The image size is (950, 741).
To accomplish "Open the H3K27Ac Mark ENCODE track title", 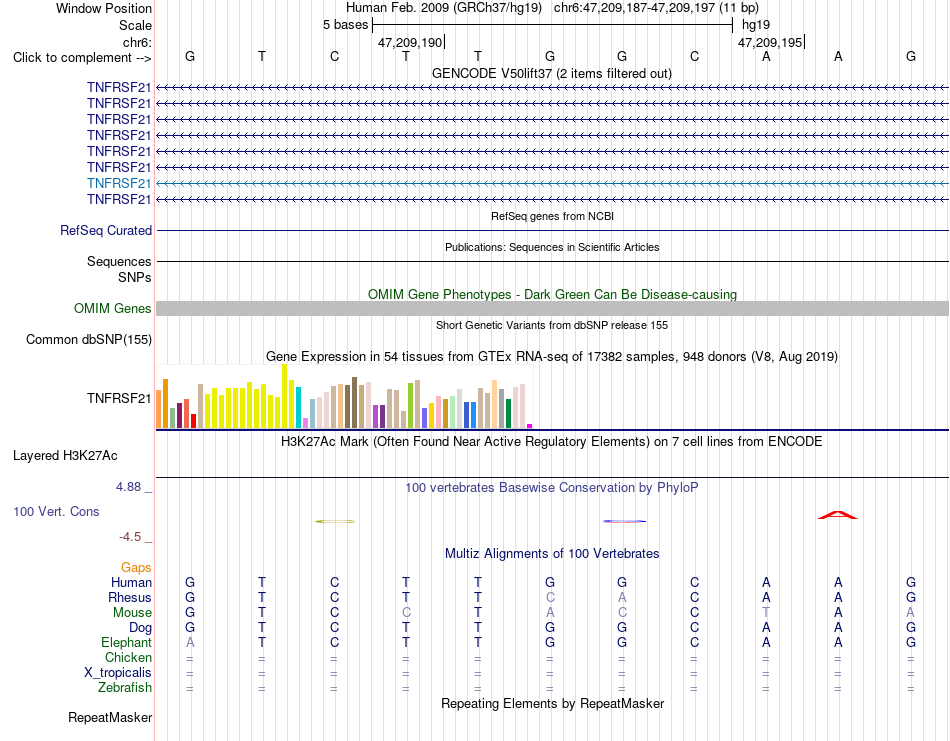I will tap(551, 441).
